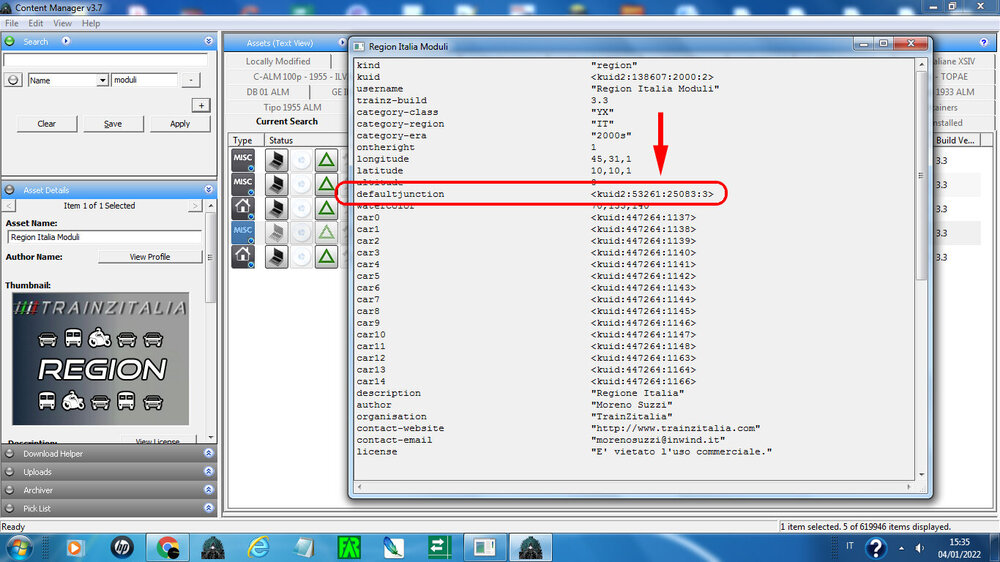
Task: Add a filter row with the plus button
Action: pos(201,105)
